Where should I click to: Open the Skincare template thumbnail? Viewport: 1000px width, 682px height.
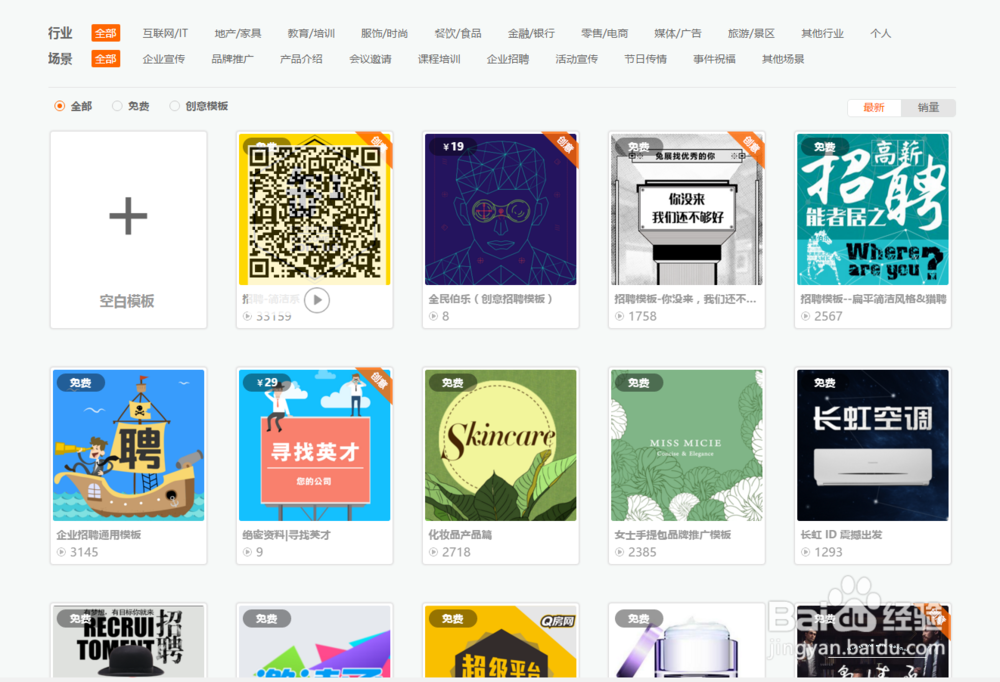coord(501,445)
